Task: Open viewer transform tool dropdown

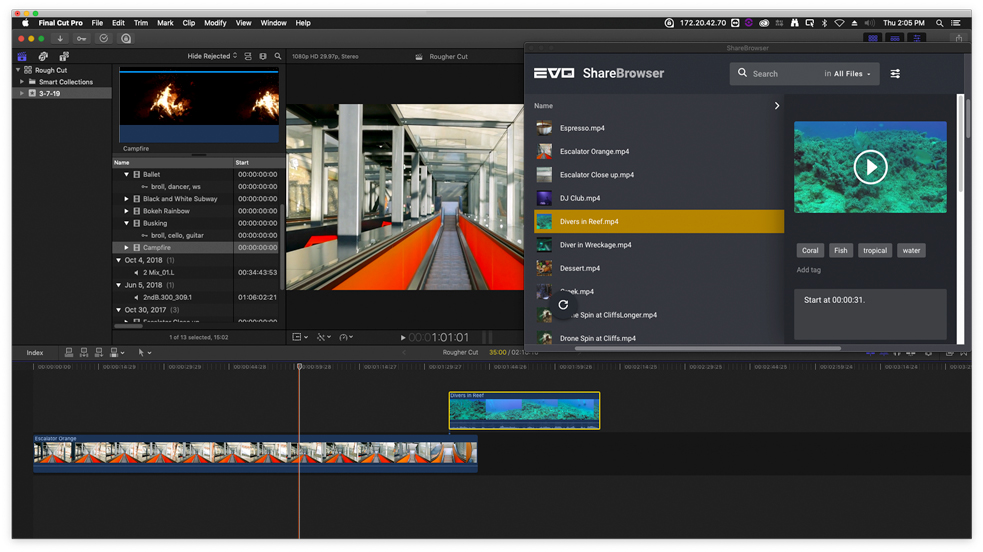Action: [301, 337]
